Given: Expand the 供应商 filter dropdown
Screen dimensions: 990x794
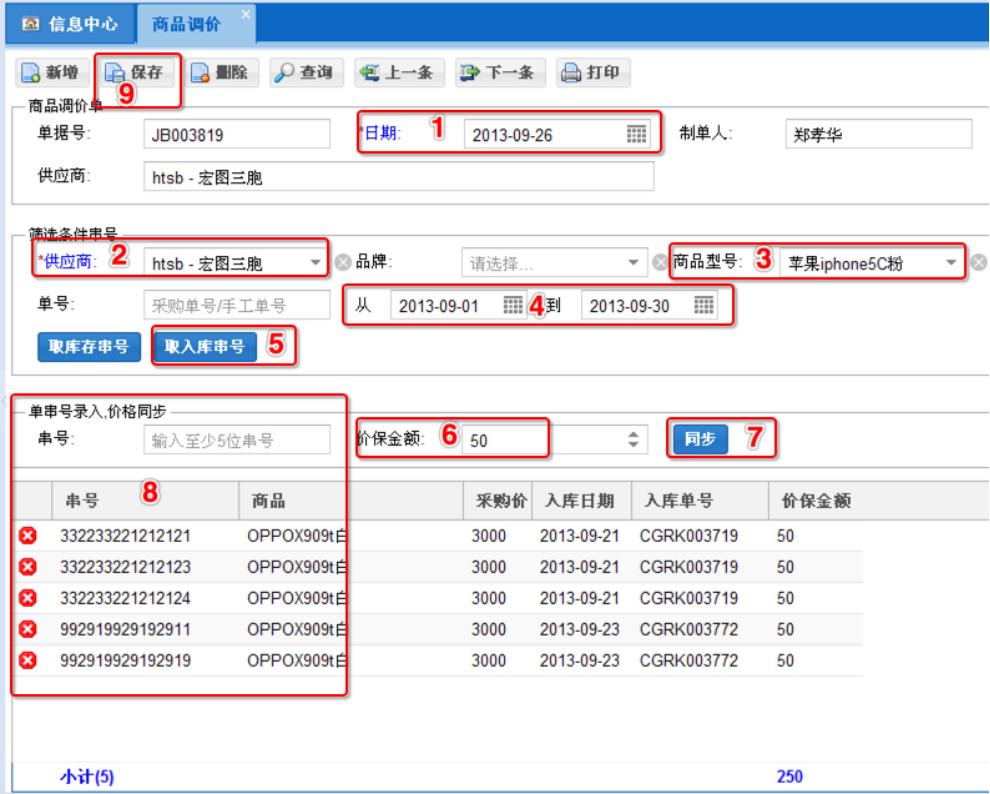Looking at the screenshot, I should [316, 263].
